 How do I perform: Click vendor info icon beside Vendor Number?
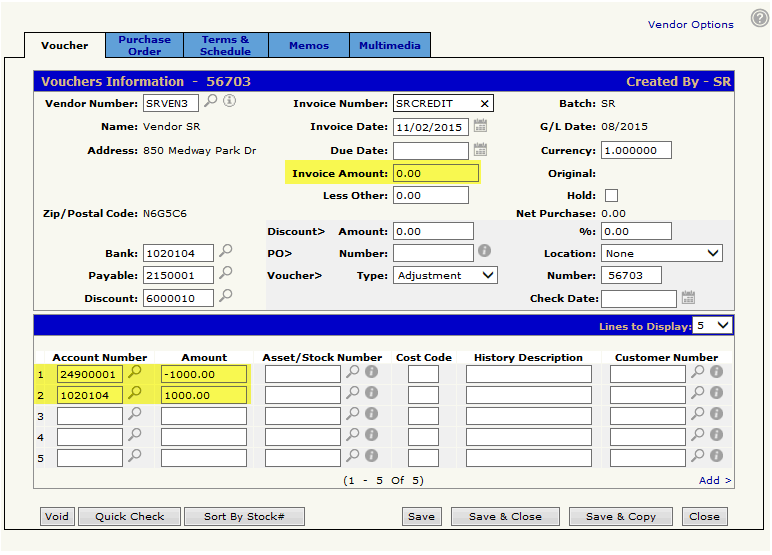(x=229, y=102)
